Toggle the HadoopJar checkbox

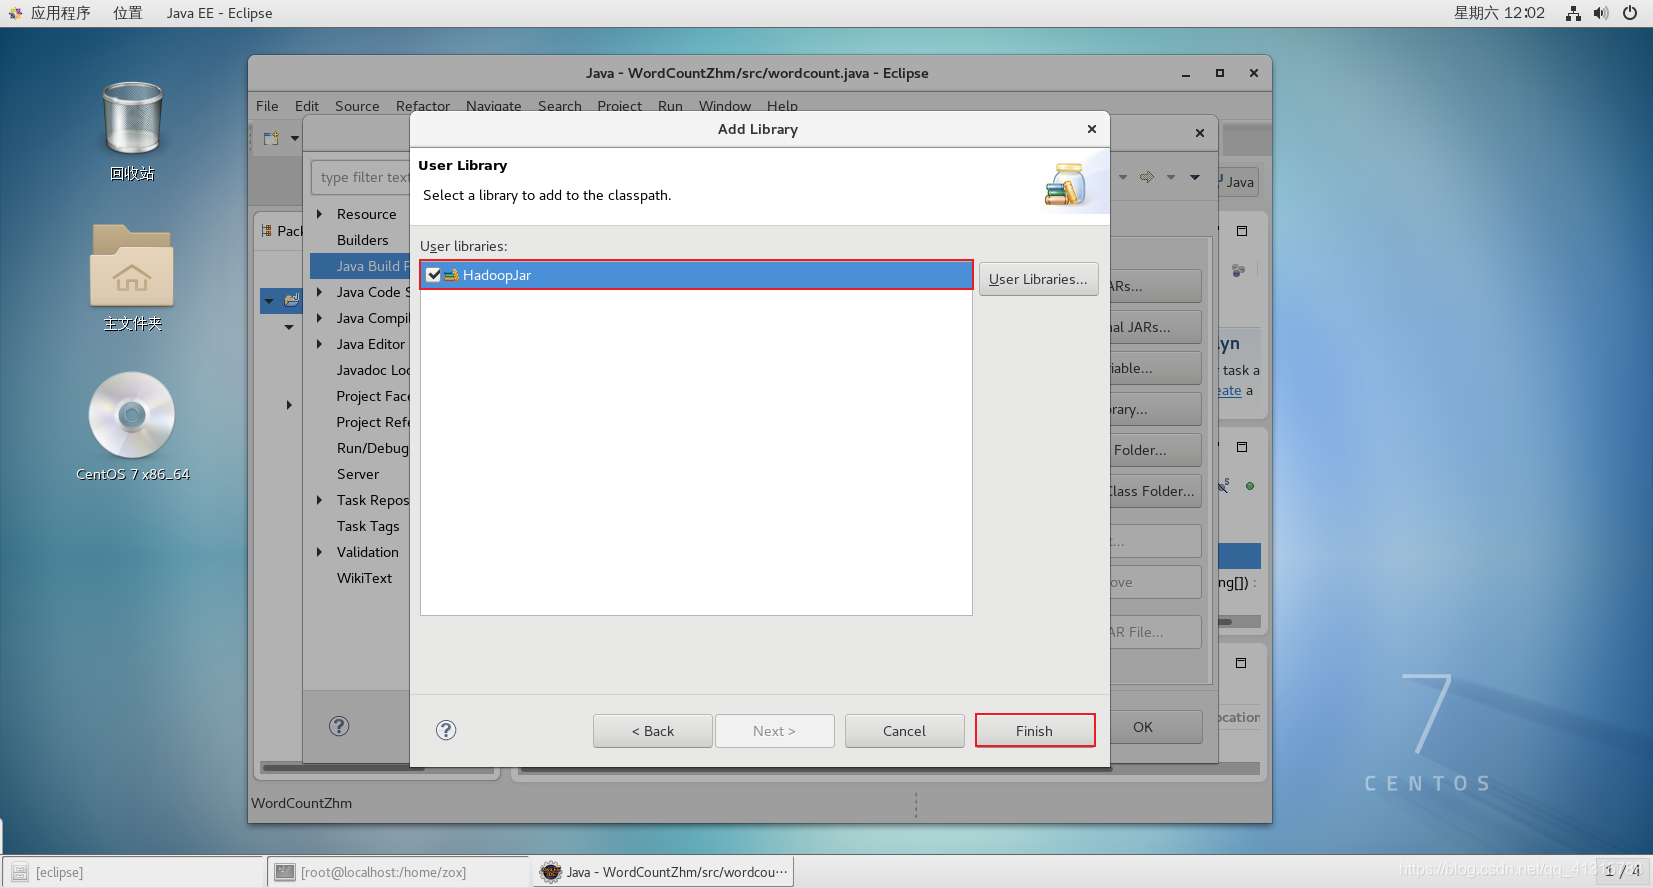click(434, 275)
